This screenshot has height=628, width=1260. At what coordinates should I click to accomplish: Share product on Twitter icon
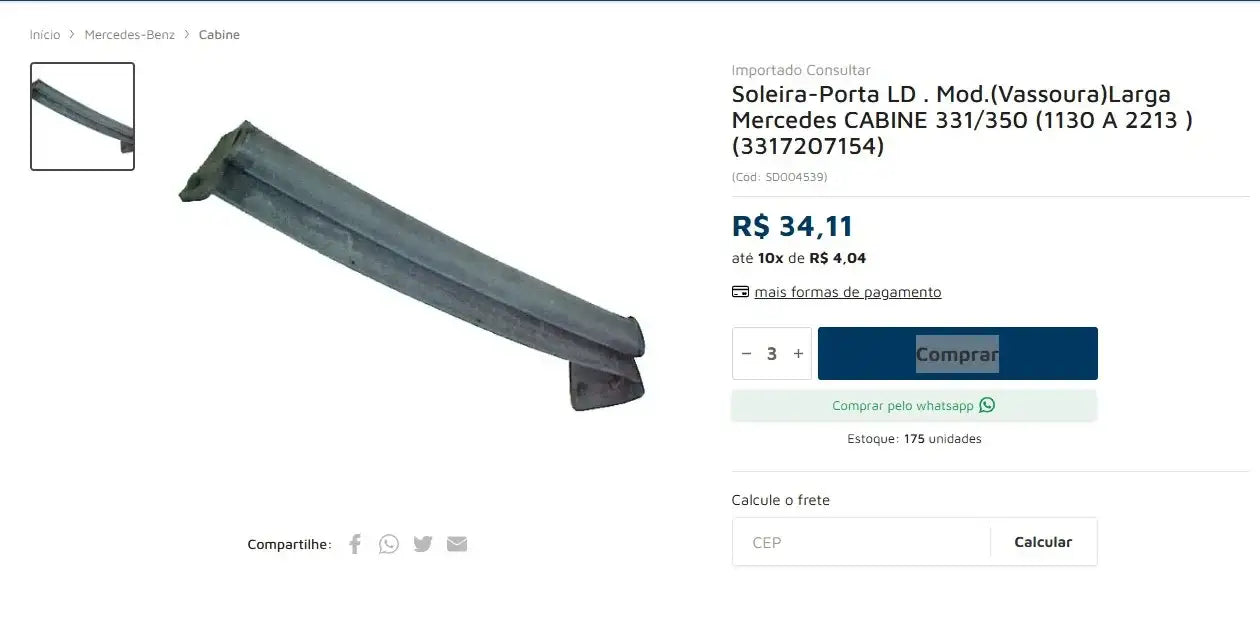tap(423, 544)
